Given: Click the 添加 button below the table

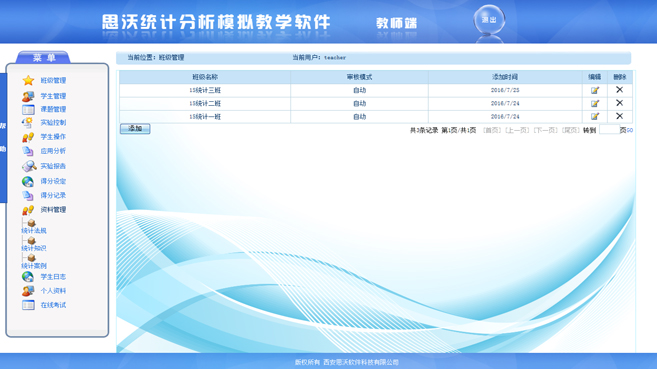Looking at the screenshot, I should coord(135,129).
